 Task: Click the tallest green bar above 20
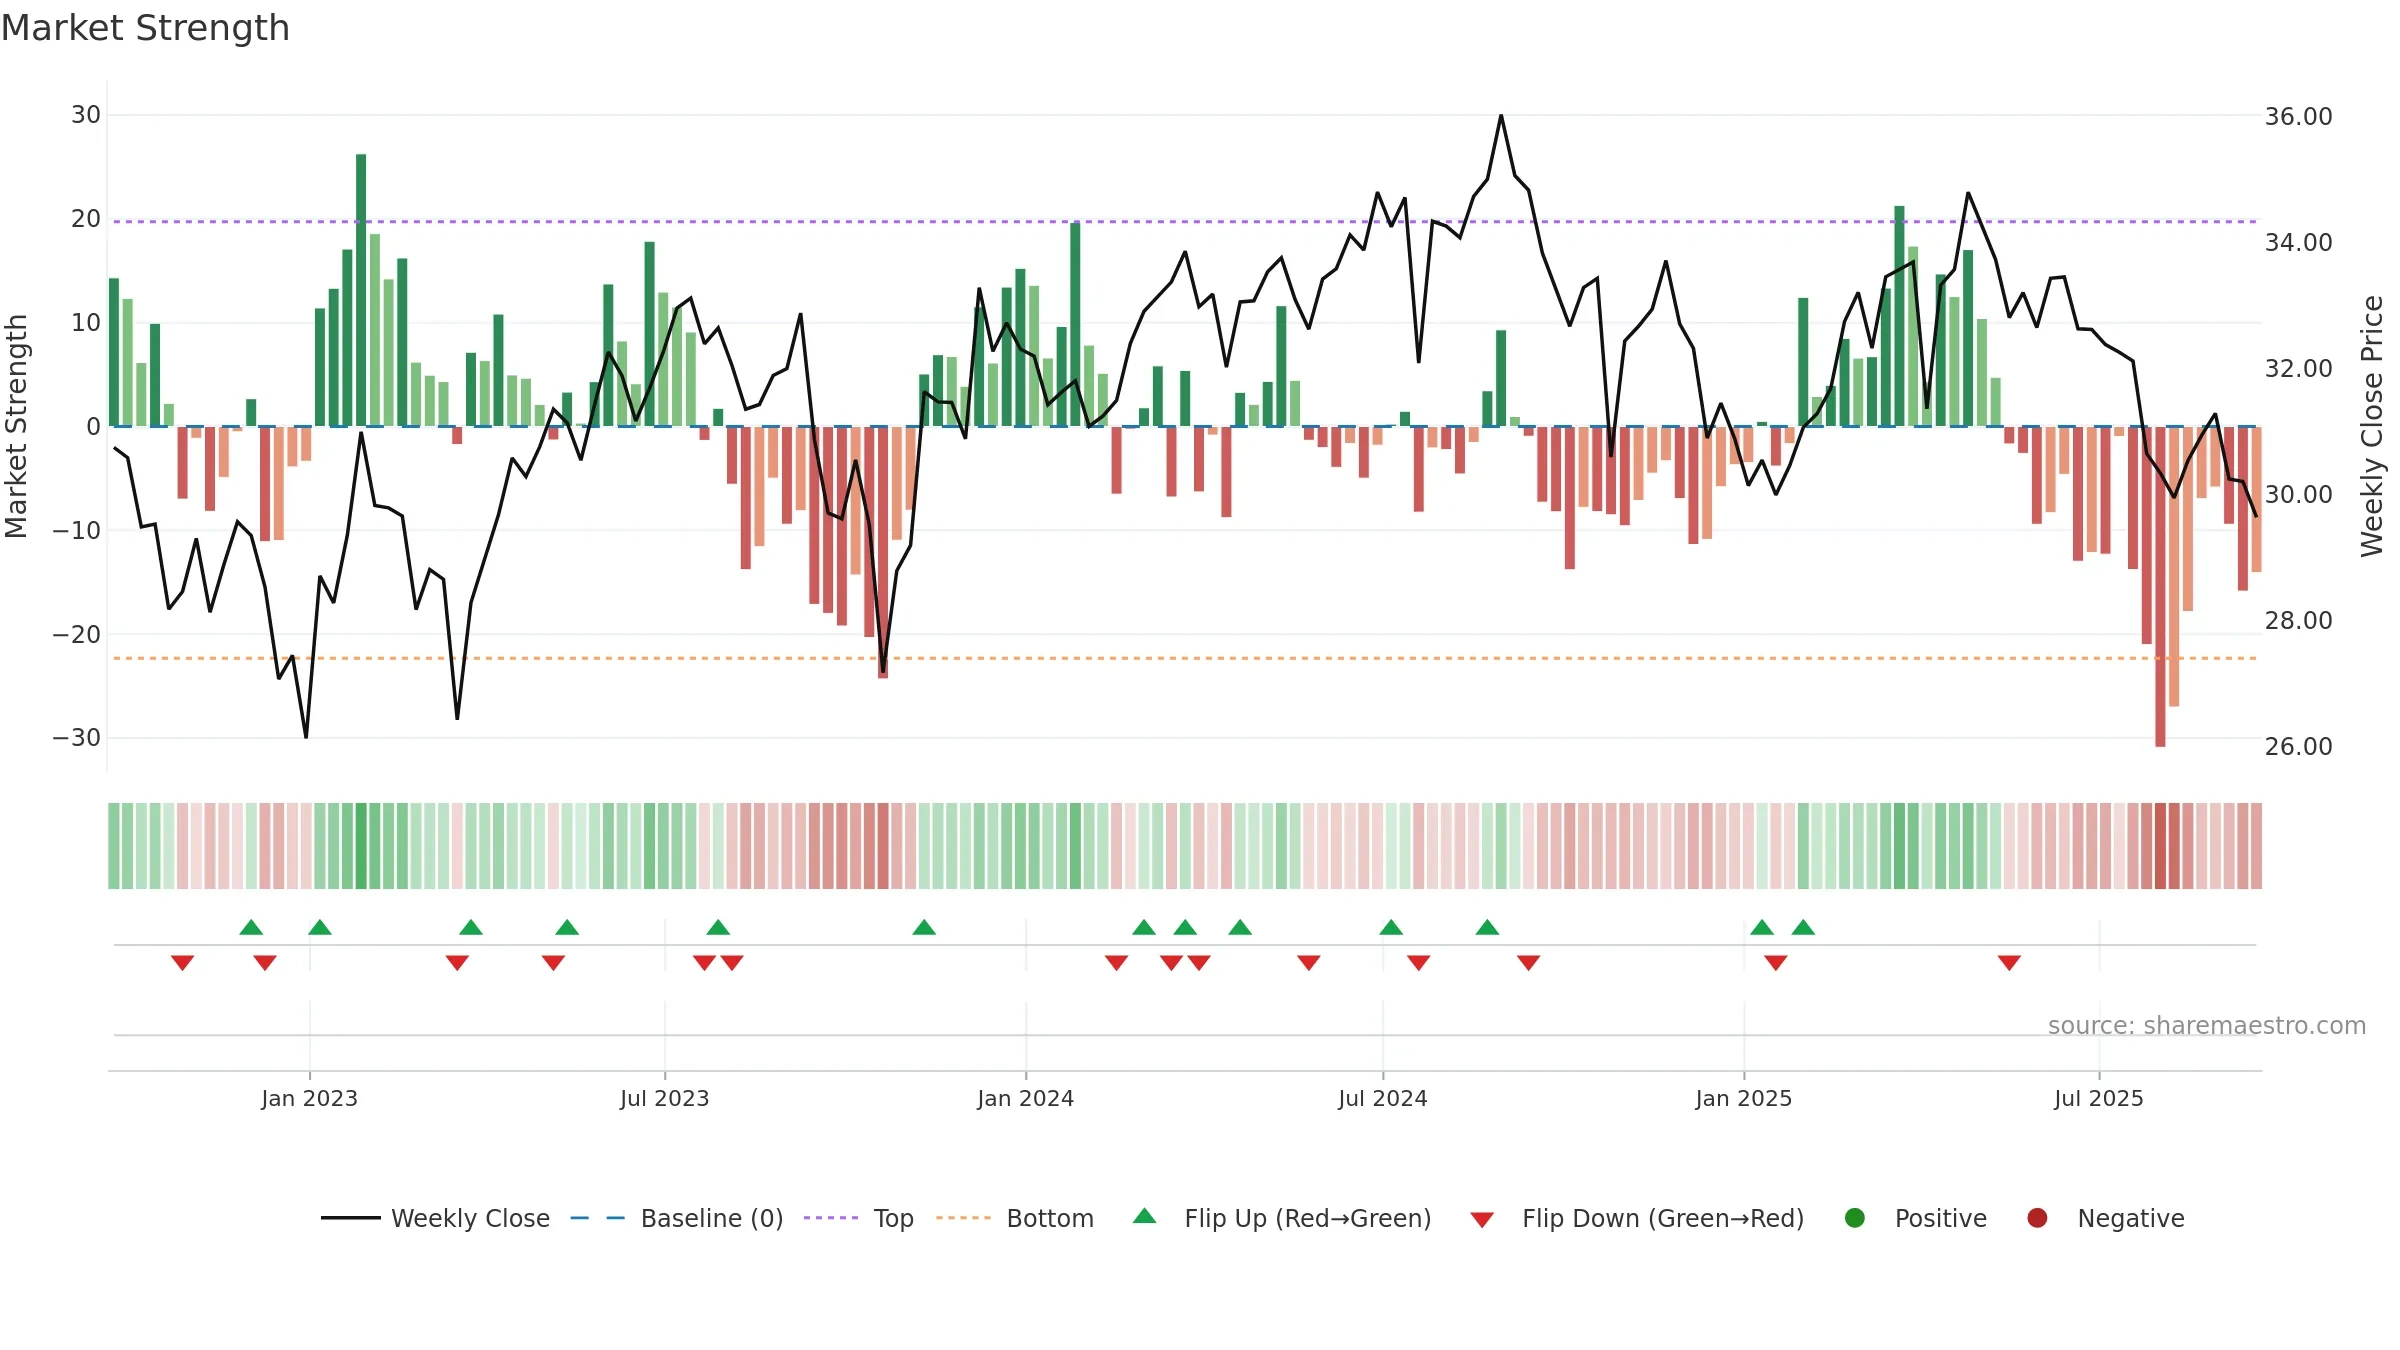[361, 290]
